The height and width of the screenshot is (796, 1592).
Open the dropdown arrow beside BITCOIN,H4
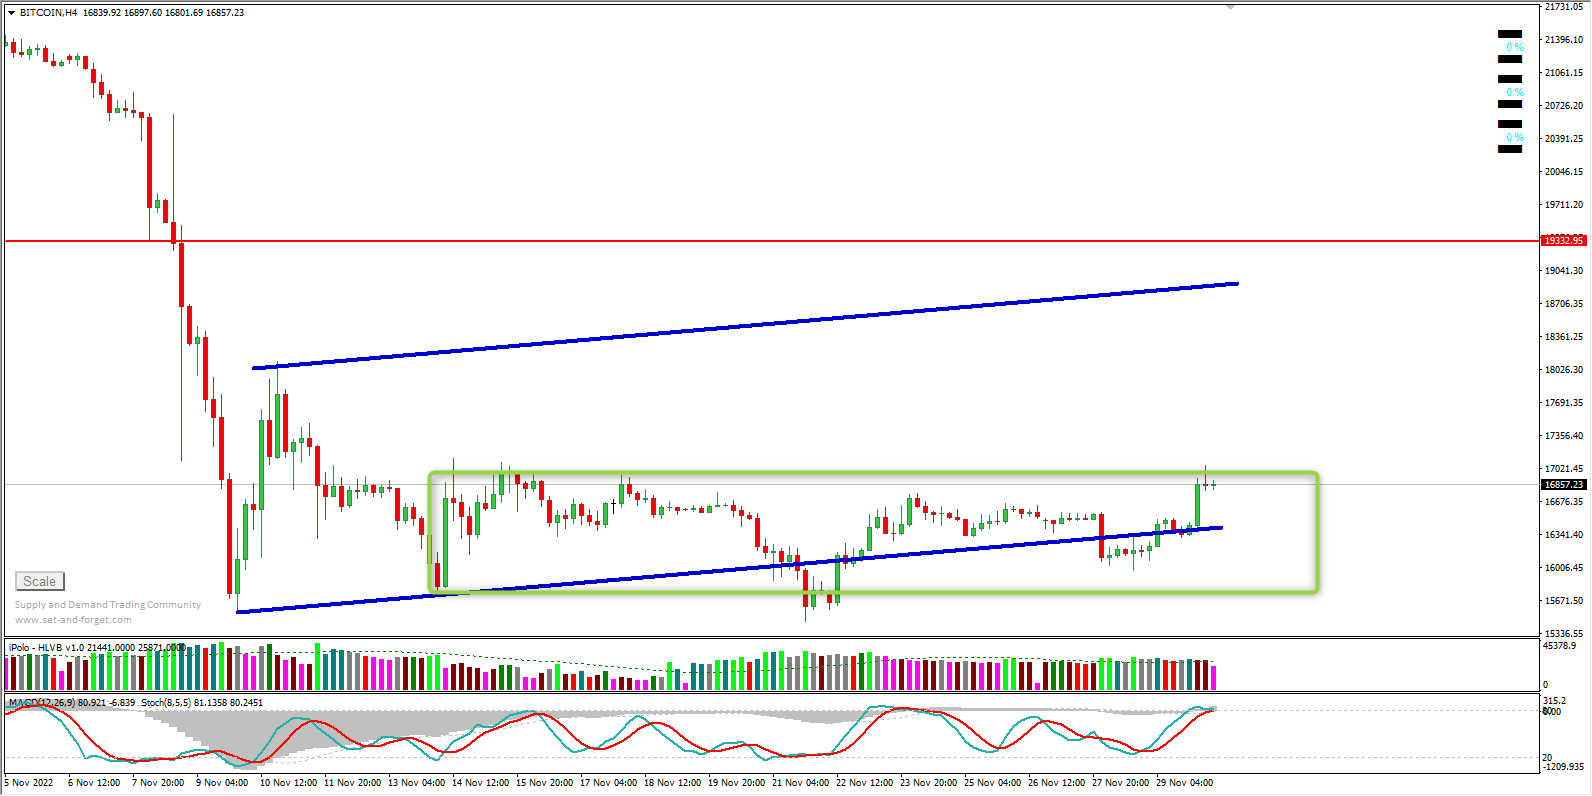[x=11, y=13]
